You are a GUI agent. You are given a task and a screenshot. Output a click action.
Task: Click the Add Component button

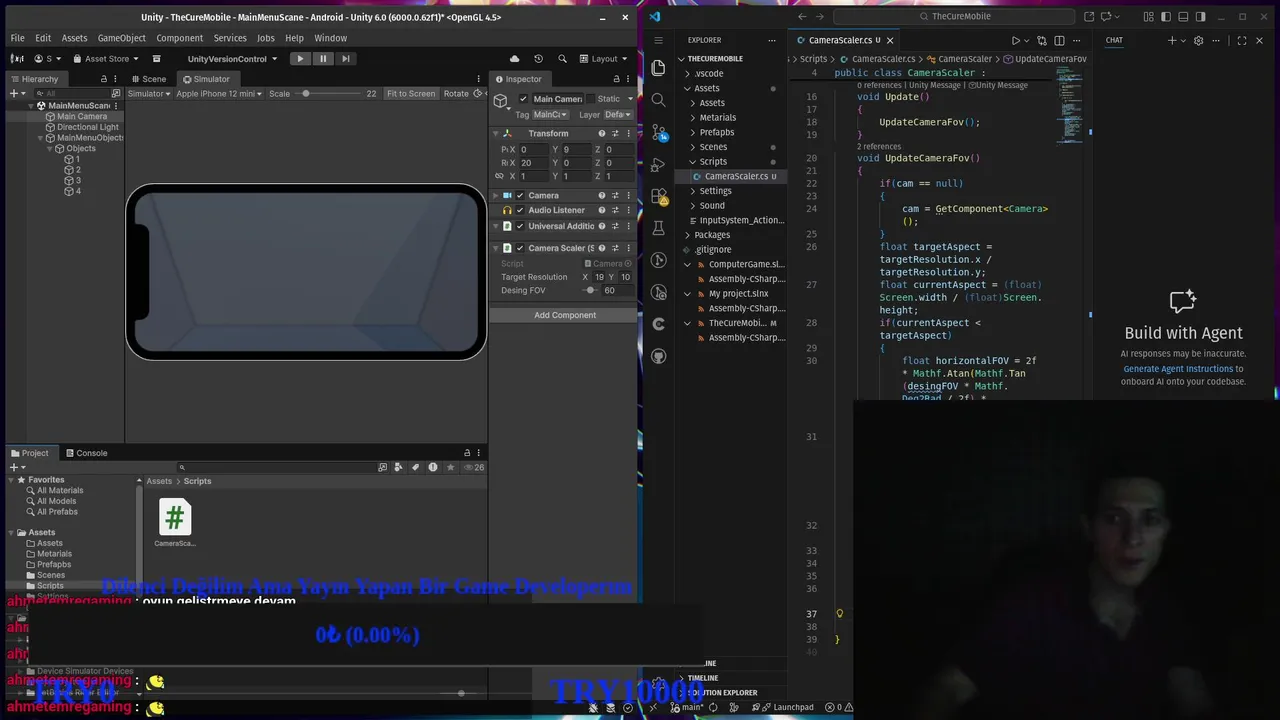point(565,315)
